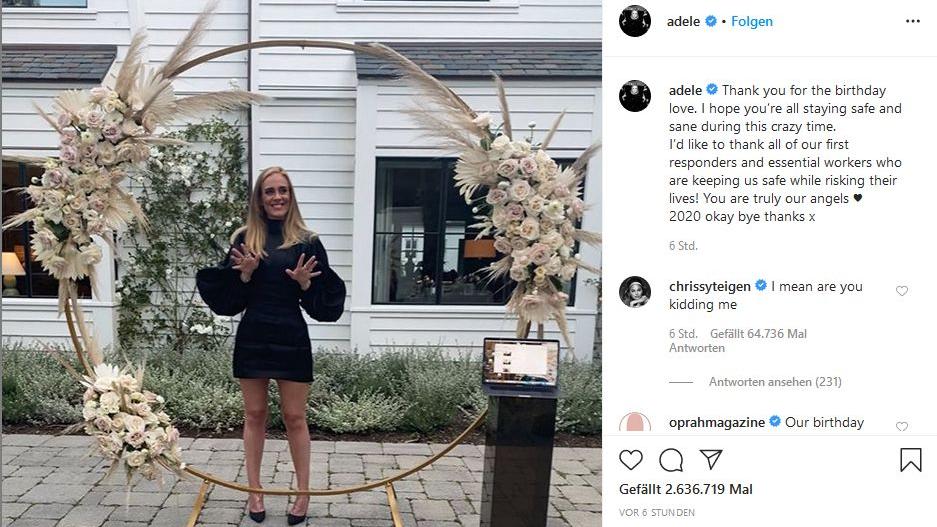Open comments via speech bubble icon
937x527 pixels.
click(x=671, y=460)
